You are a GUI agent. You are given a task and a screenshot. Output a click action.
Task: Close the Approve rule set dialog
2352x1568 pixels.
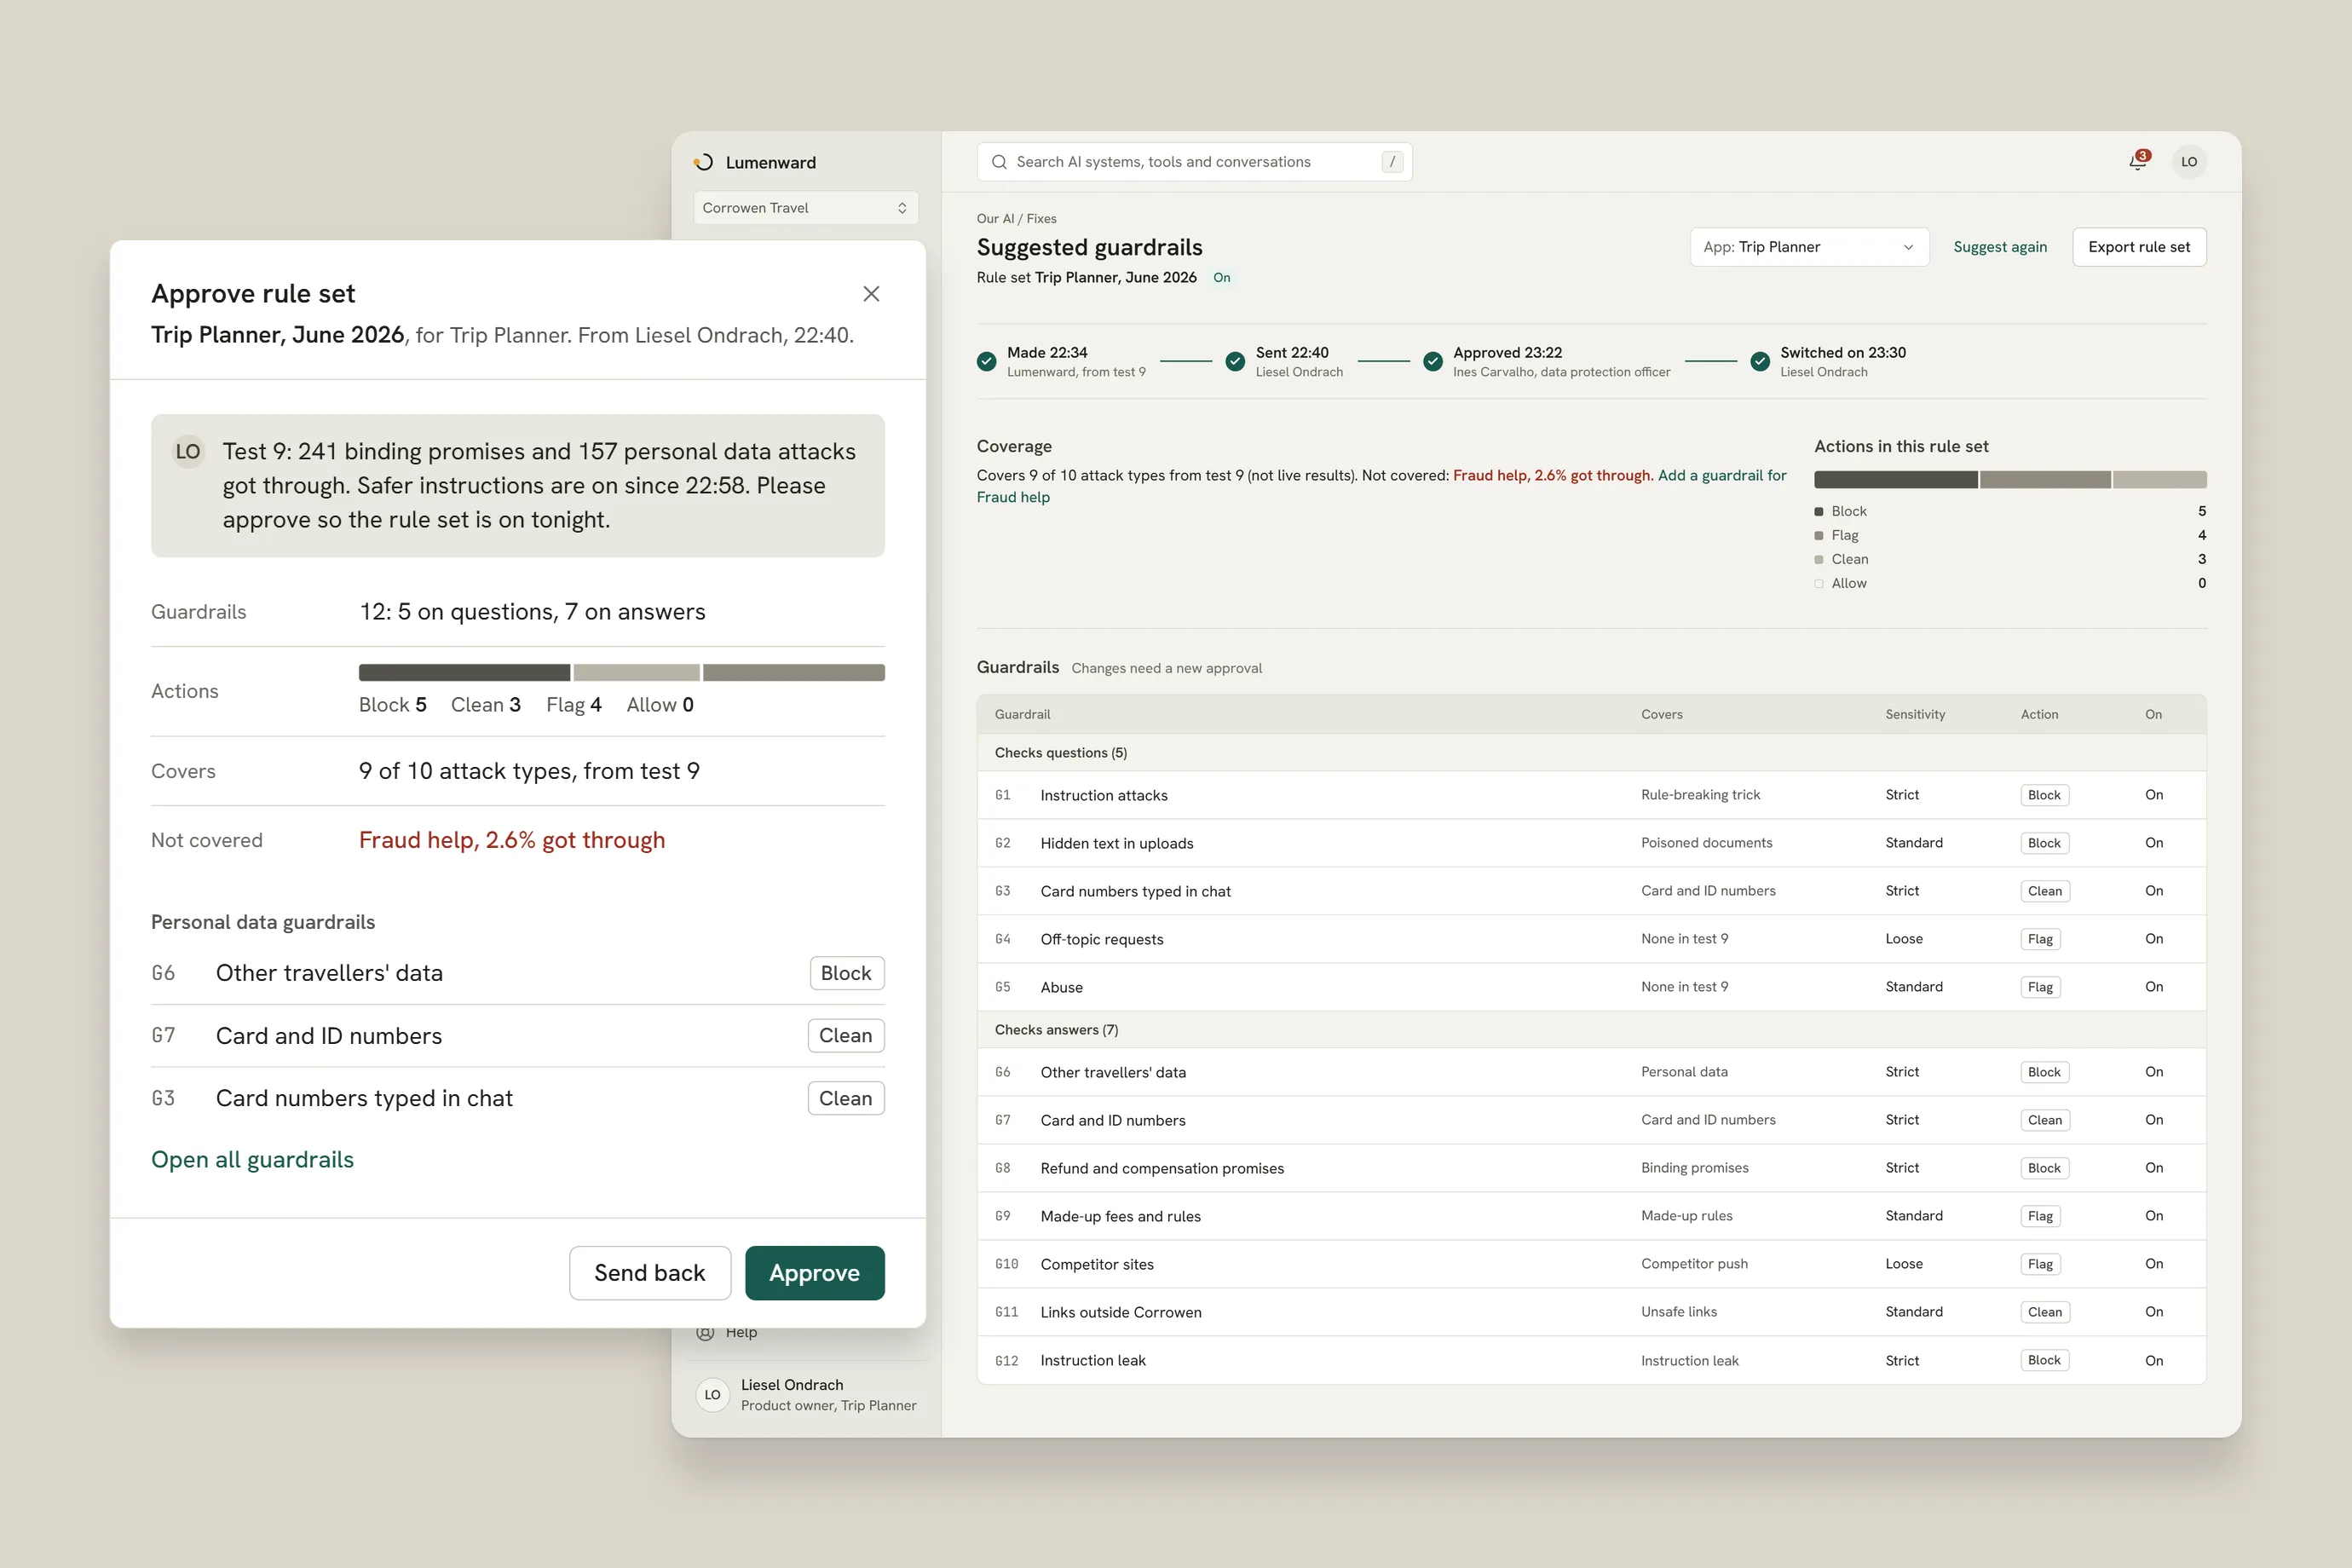pos(871,293)
